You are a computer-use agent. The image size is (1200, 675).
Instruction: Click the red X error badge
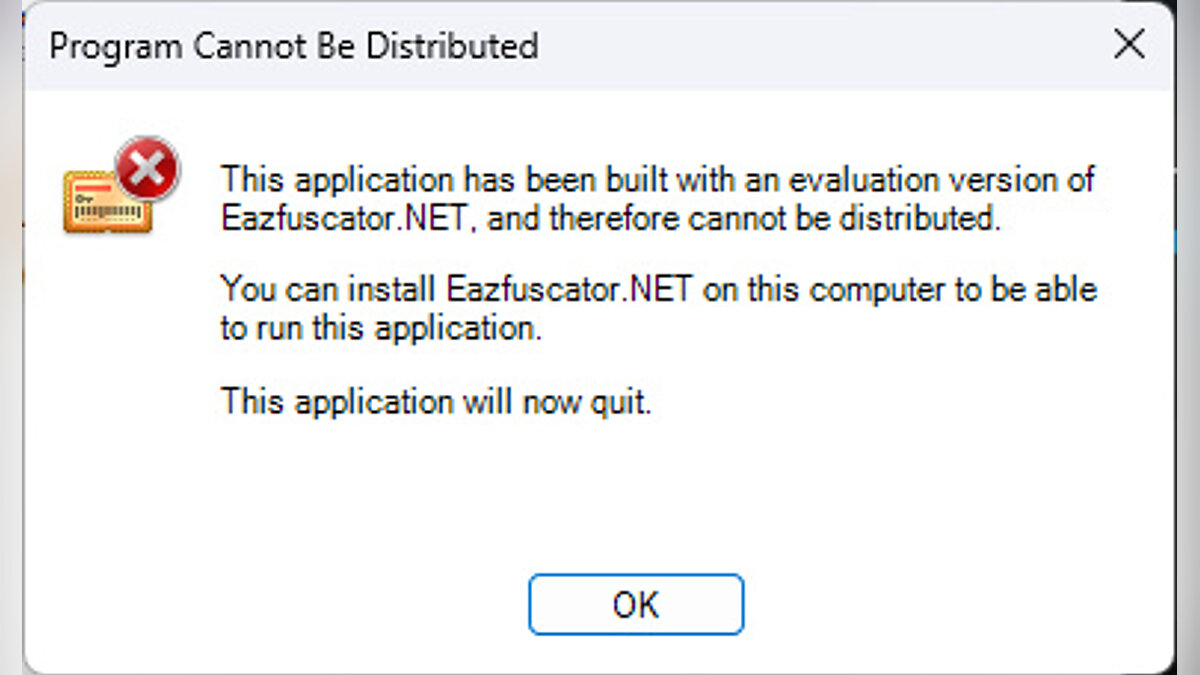tap(148, 169)
